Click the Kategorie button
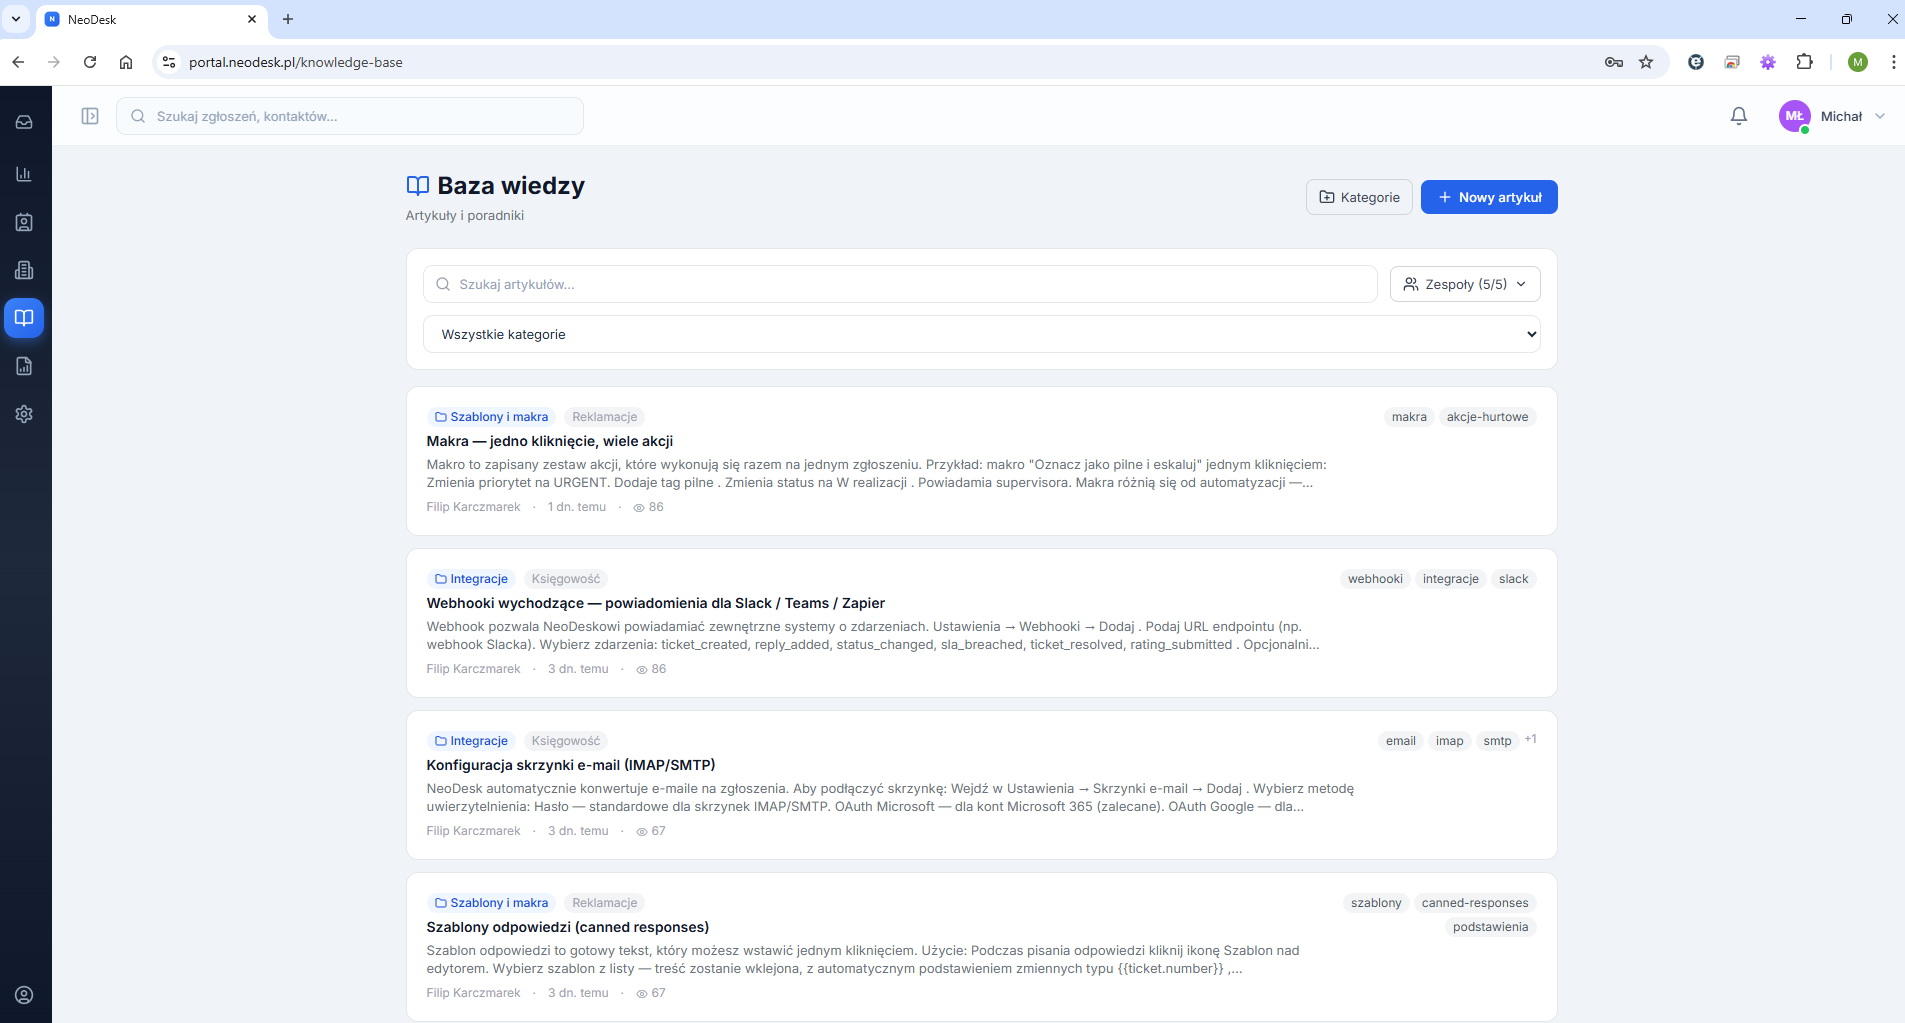The height and width of the screenshot is (1023, 1905). point(1359,197)
